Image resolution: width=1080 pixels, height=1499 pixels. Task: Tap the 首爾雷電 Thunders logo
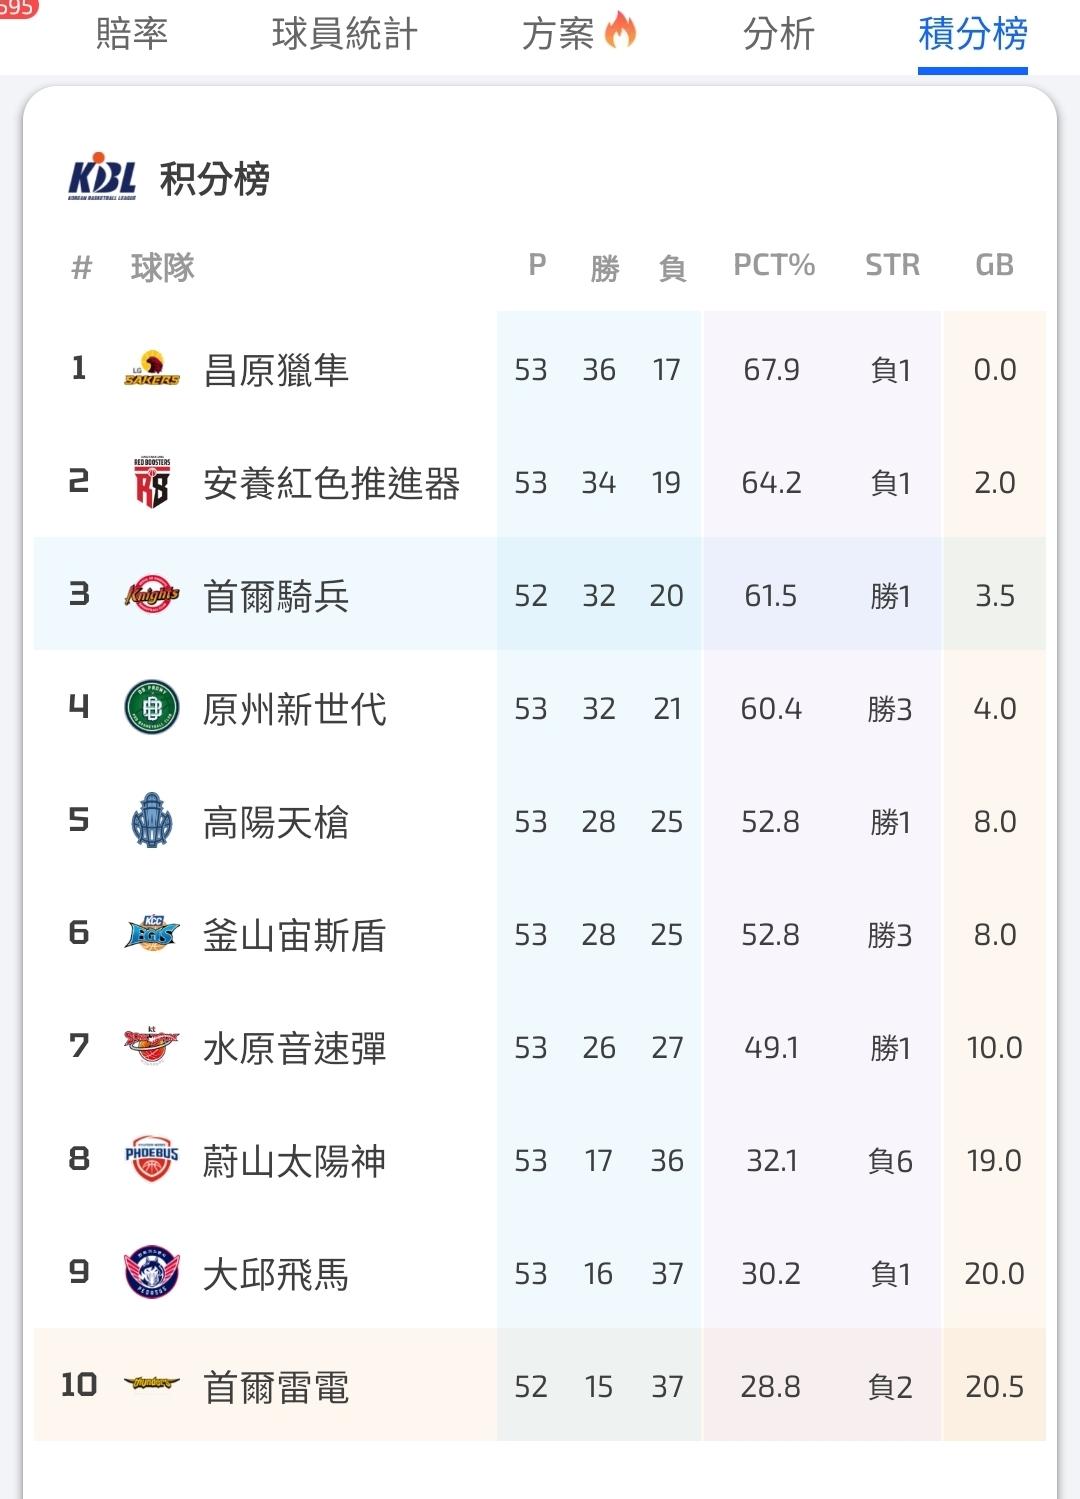(x=152, y=1386)
